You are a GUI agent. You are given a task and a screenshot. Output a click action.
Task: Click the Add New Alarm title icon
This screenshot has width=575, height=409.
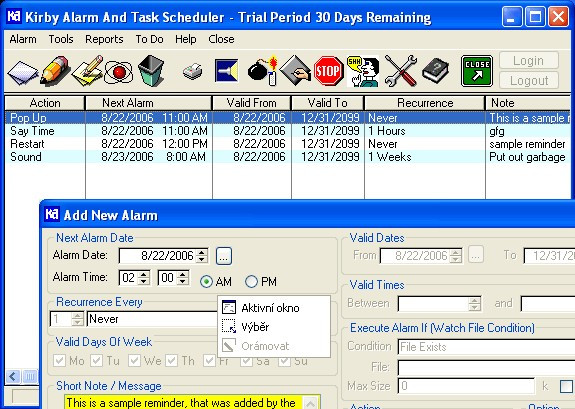point(52,214)
